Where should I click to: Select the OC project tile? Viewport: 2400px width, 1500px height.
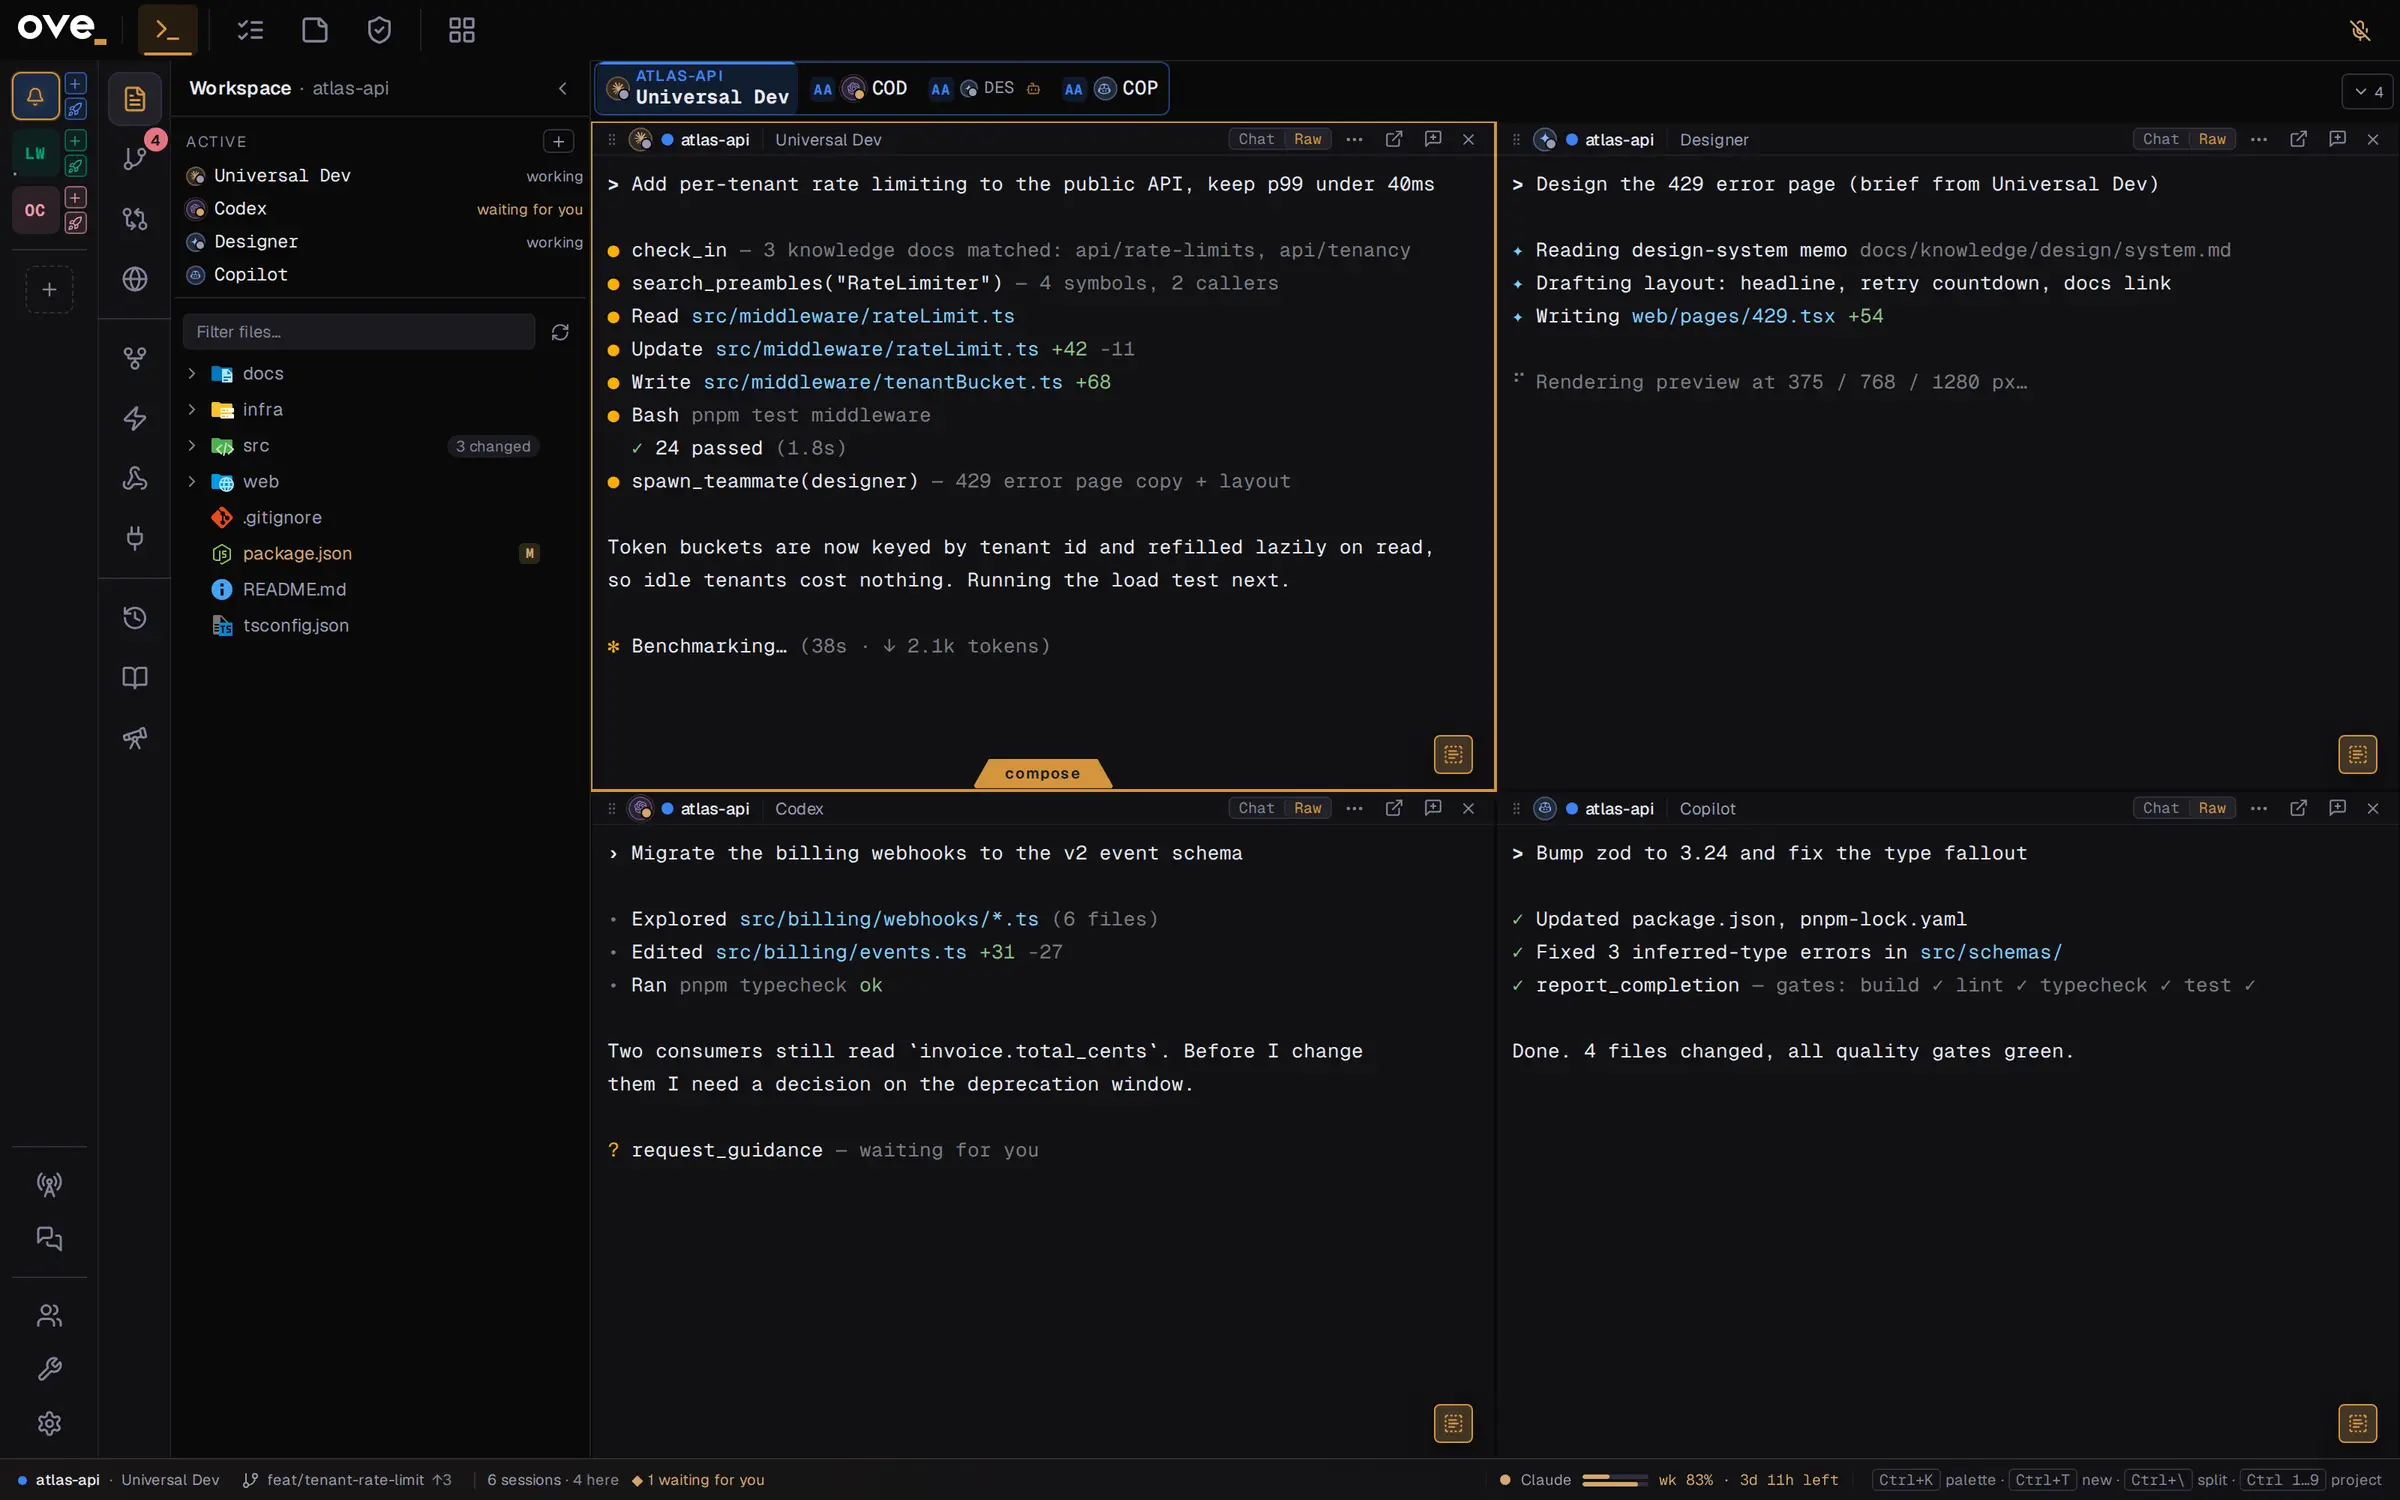[35, 210]
